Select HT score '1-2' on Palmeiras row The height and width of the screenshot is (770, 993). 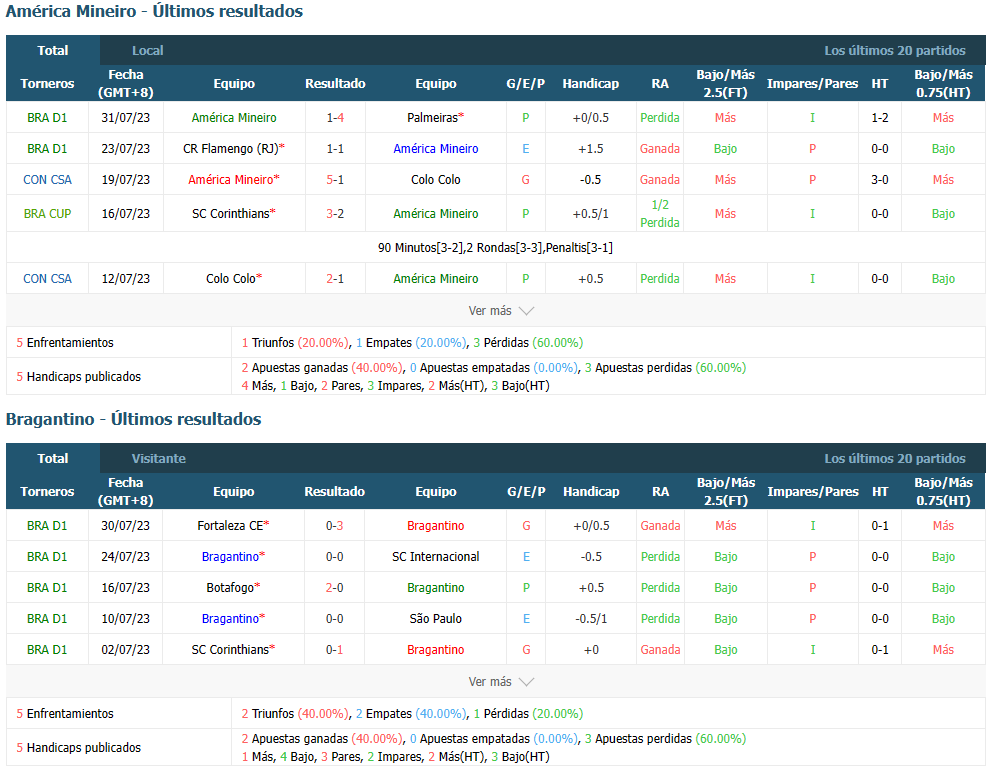pos(880,117)
